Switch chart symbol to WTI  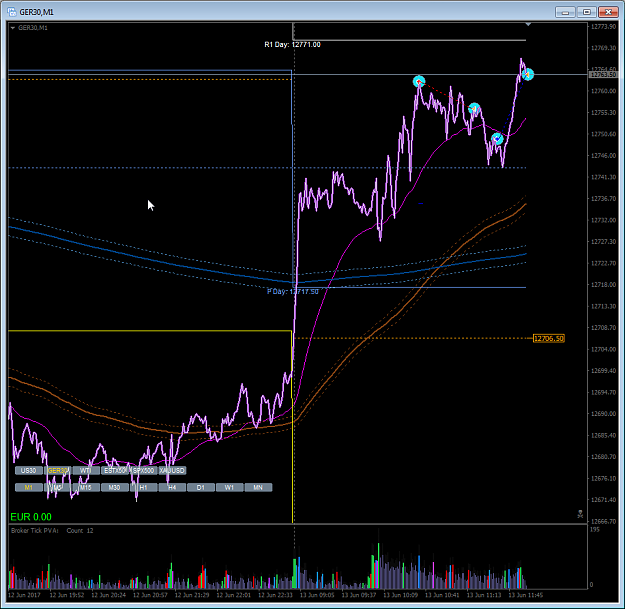[86, 470]
